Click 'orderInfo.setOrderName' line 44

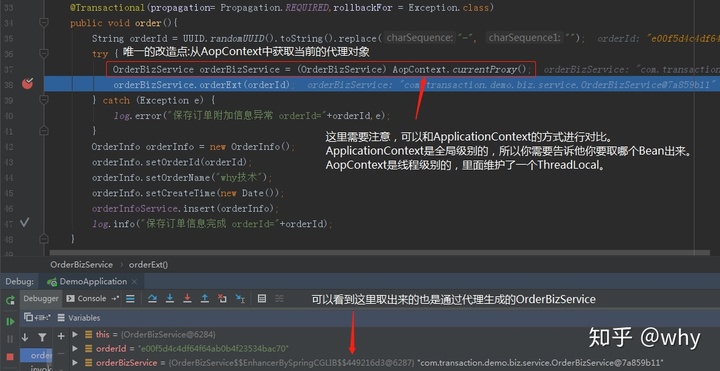pyautogui.click(x=182, y=178)
